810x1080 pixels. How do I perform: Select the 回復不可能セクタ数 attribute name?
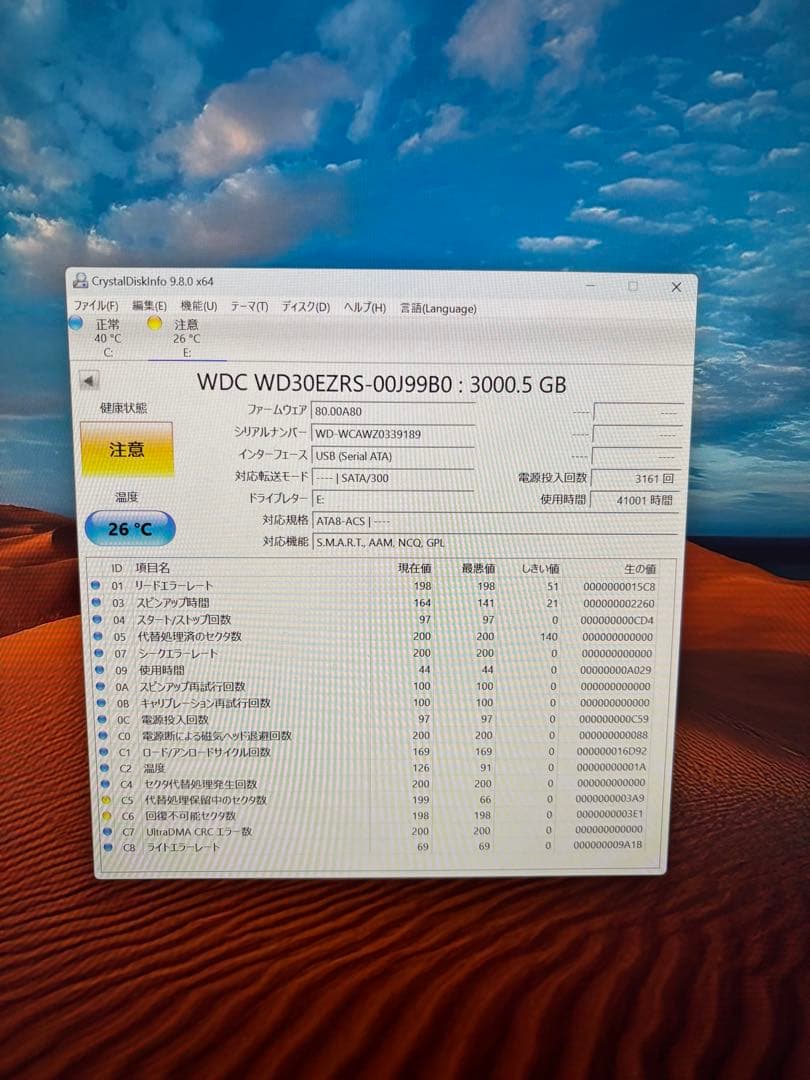pyautogui.click(x=190, y=816)
